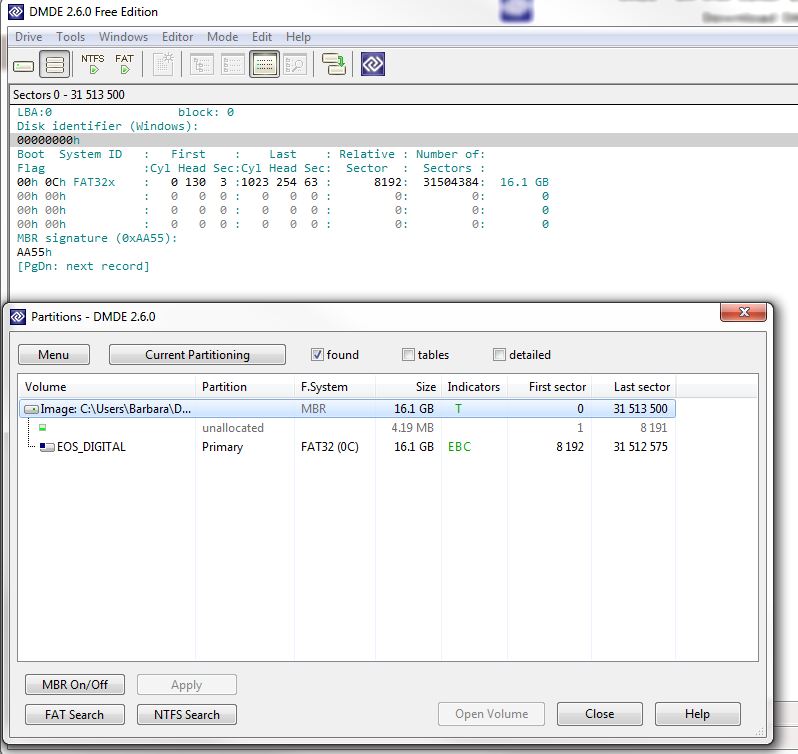Click the MBR On/Off button
The height and width of the screenshot is (754, 798).
point(75,684)
